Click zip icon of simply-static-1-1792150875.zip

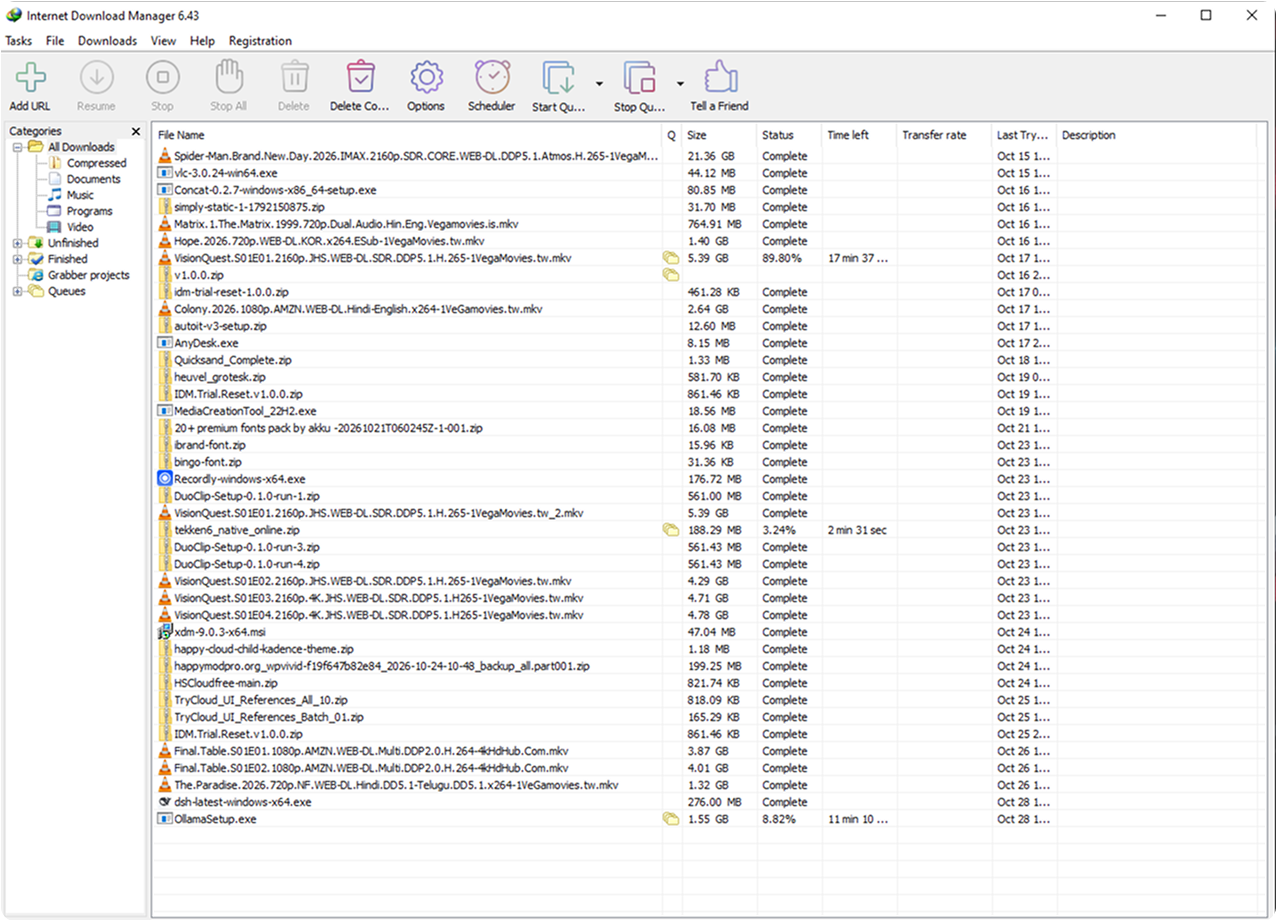165,207
